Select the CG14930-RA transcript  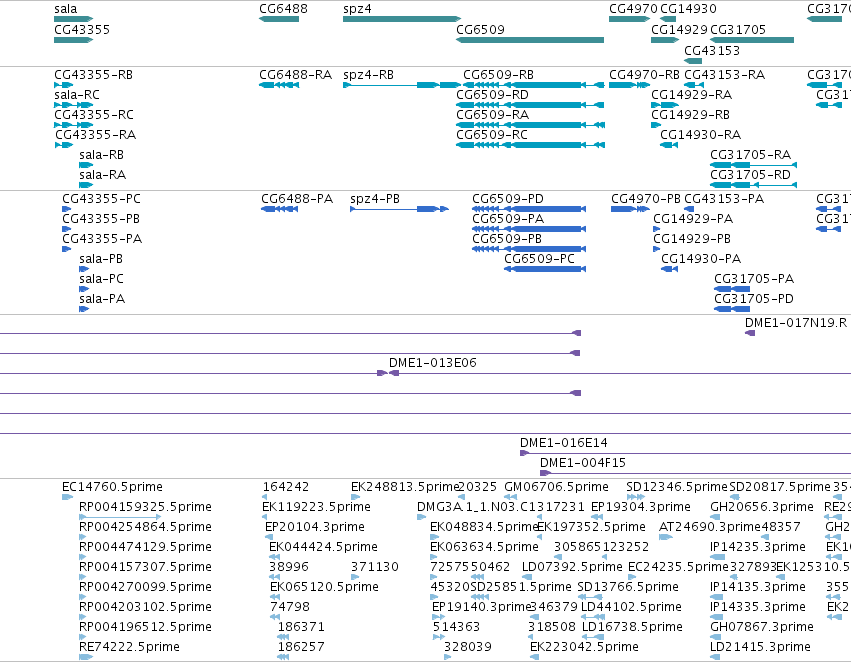tap(669, 145)
